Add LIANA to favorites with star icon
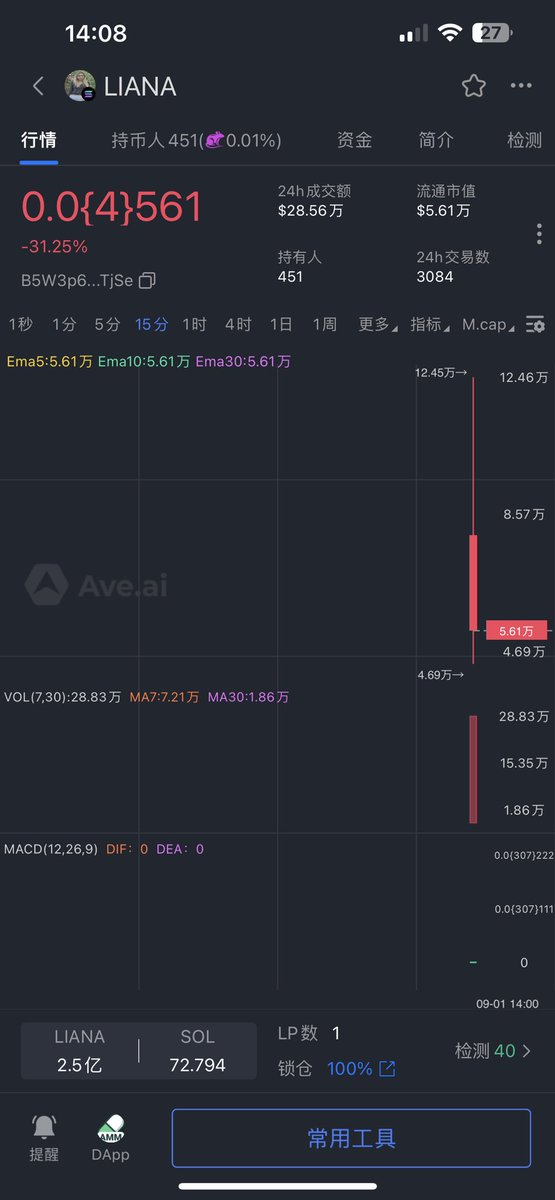The width and height of the screenshot is (555, 1200). (x=474, y=86)
